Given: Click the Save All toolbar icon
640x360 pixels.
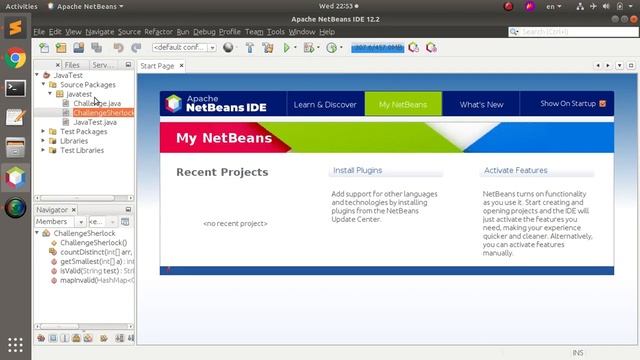Looking at the screenshot, I should tap(97, 48).
